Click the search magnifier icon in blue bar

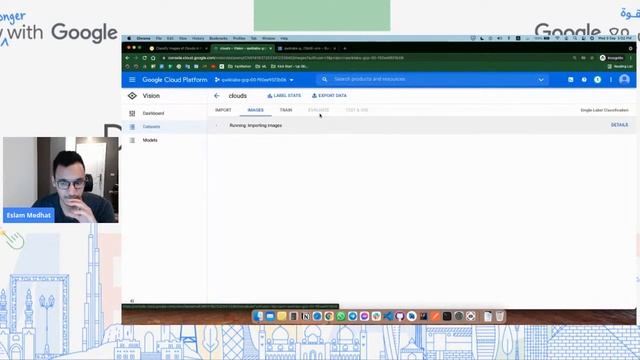(x=324, y=80)
